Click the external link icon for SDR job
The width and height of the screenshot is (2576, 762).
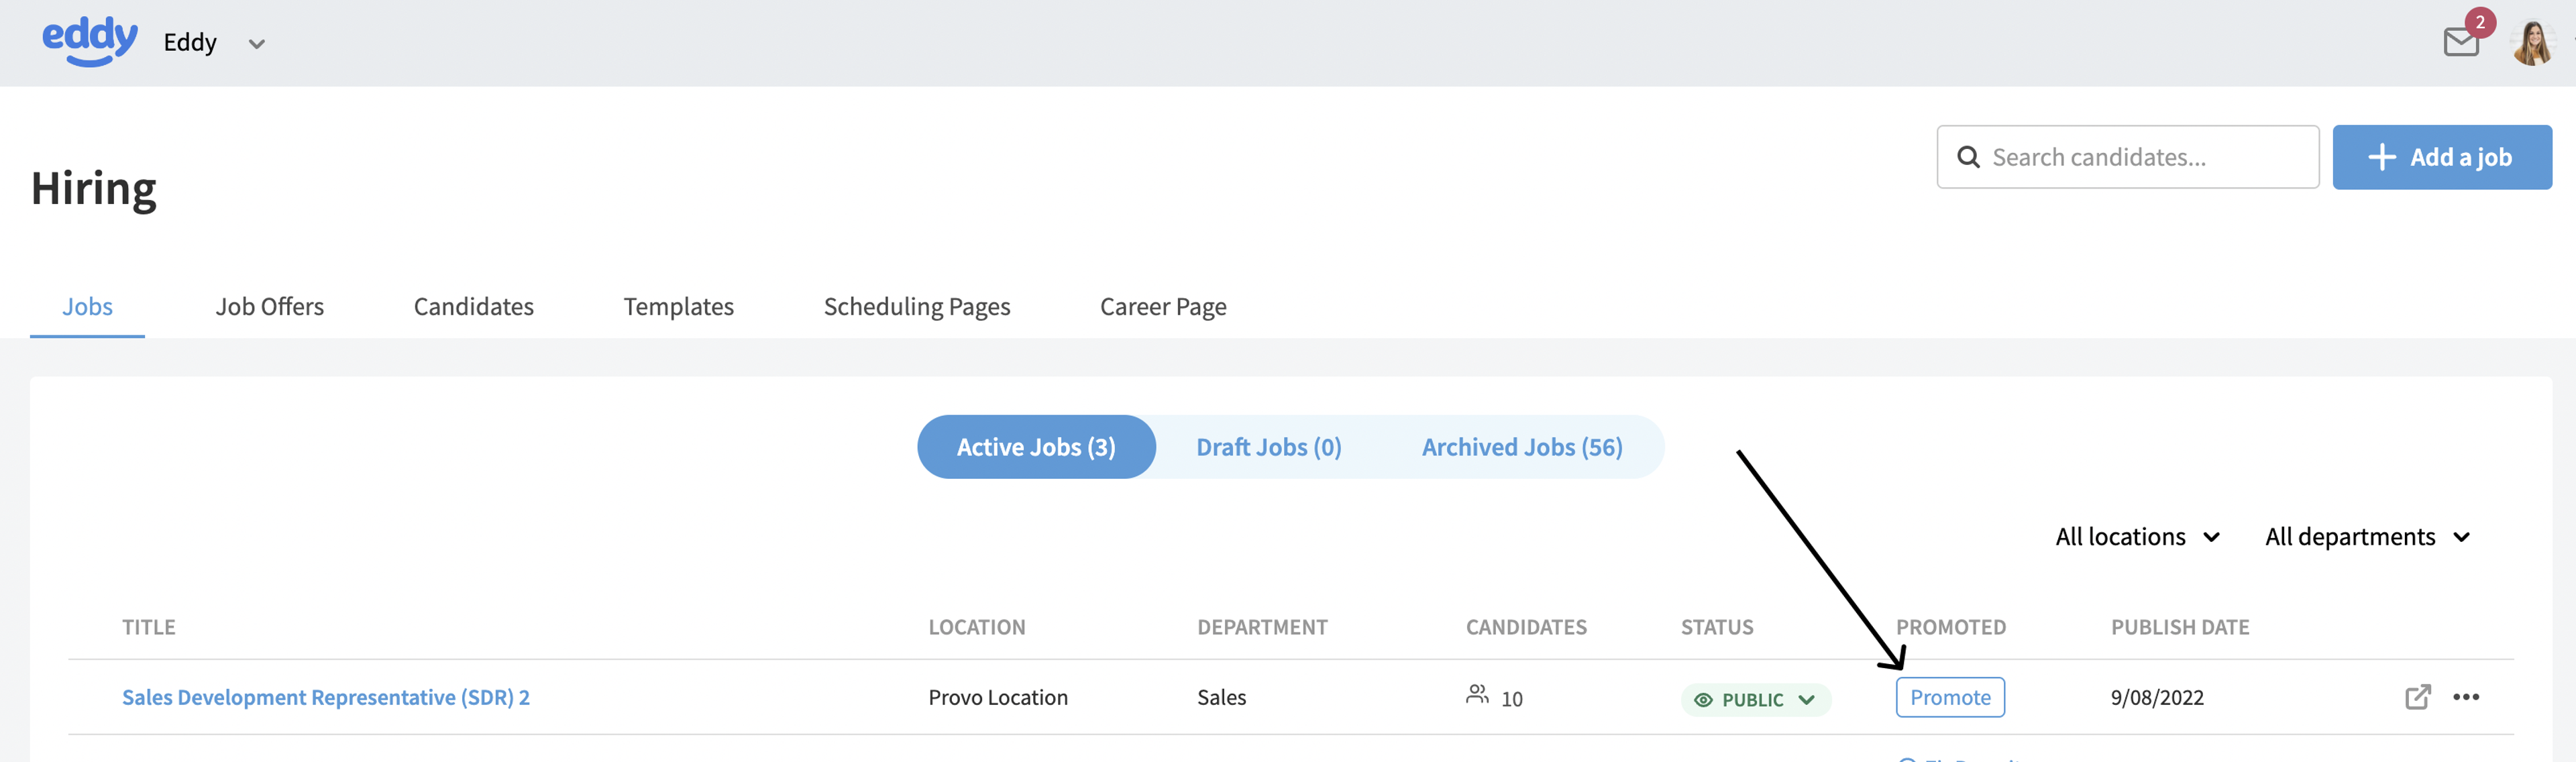(2417, 697)
